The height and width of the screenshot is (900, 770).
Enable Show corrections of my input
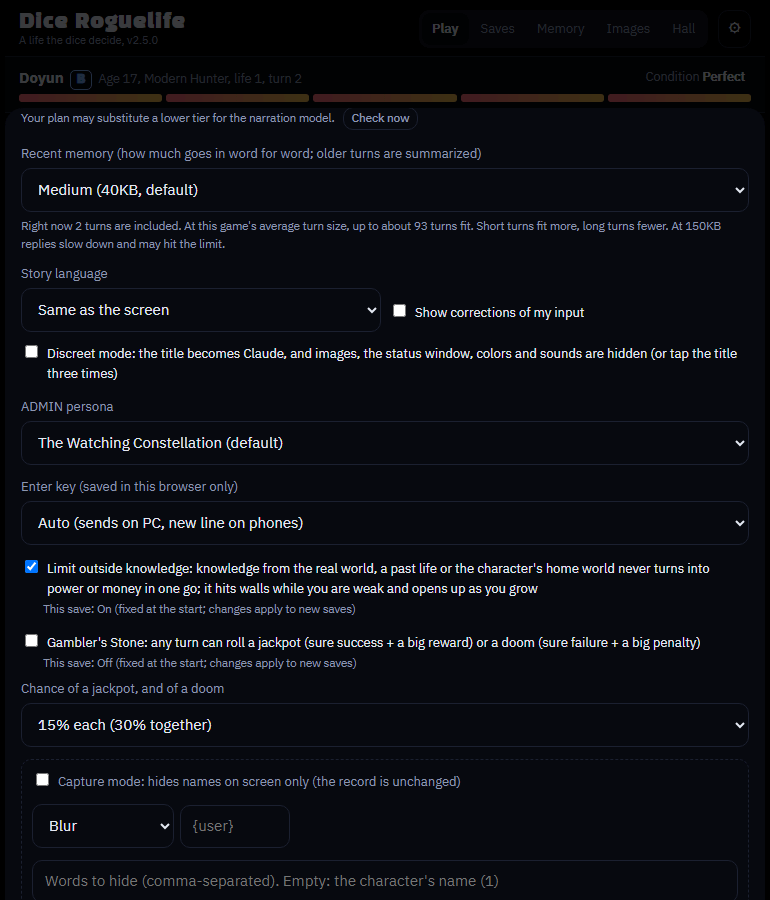399,311
